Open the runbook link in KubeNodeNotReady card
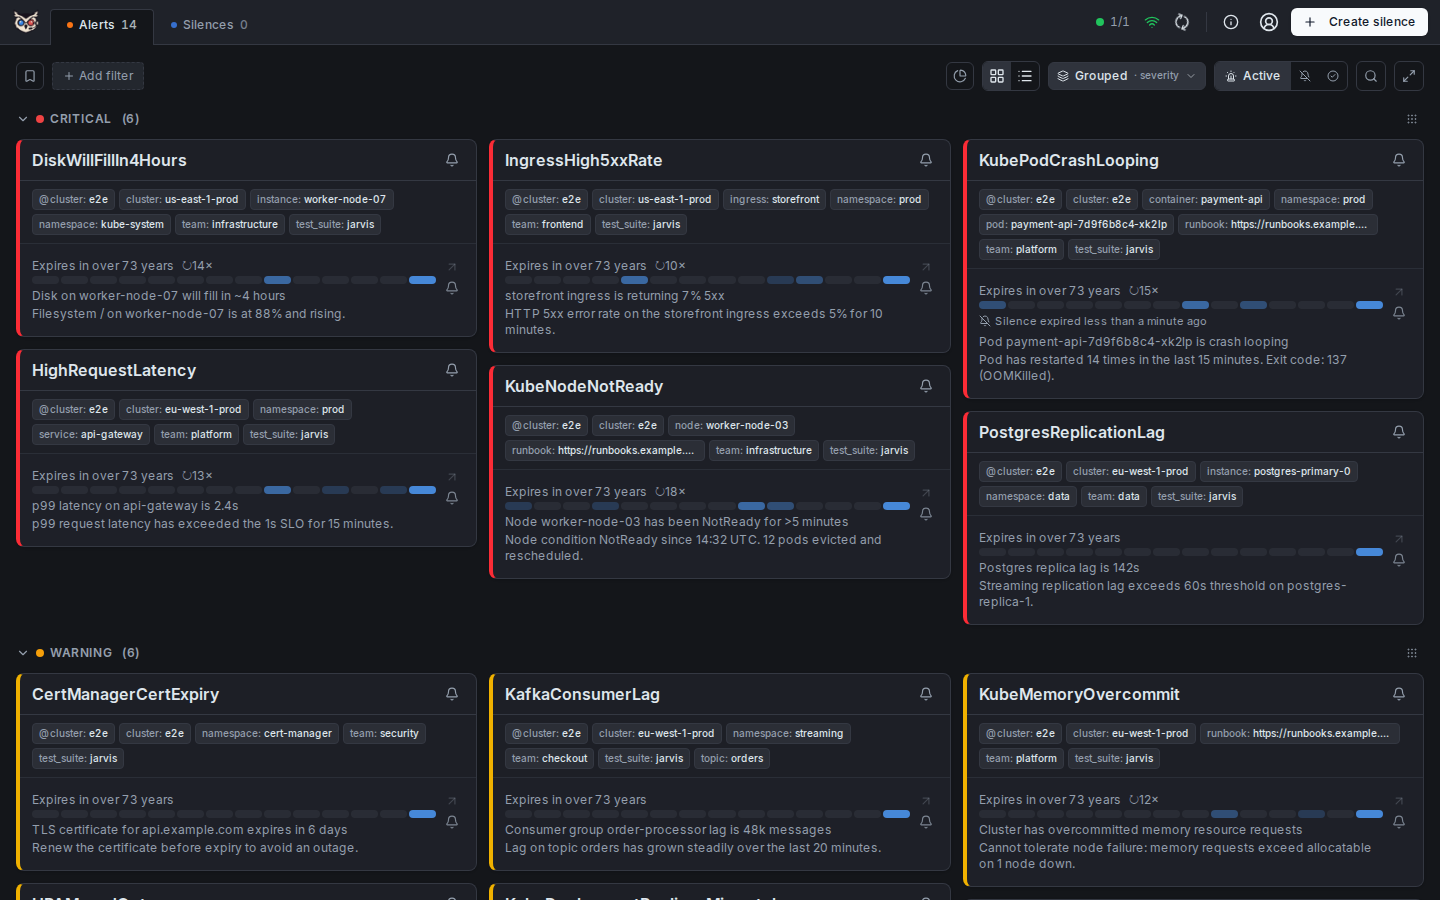Viewport: 1440px width, 900px height. coord(604,451)
